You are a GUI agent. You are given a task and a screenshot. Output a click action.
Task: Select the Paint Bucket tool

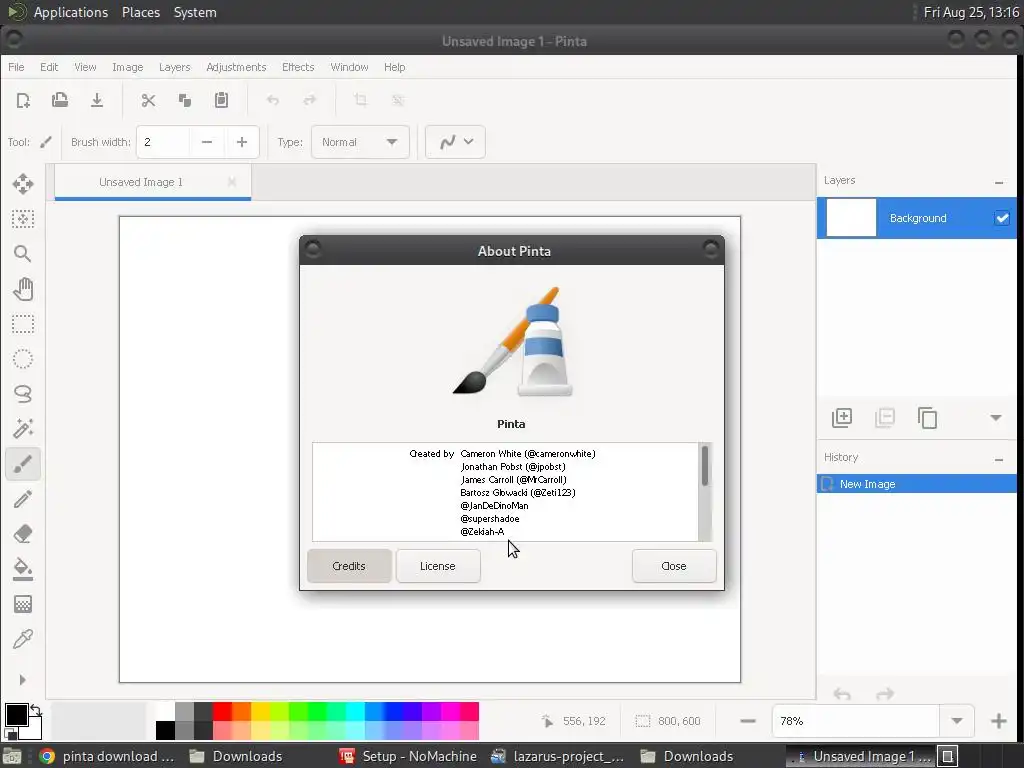(23, 569)
